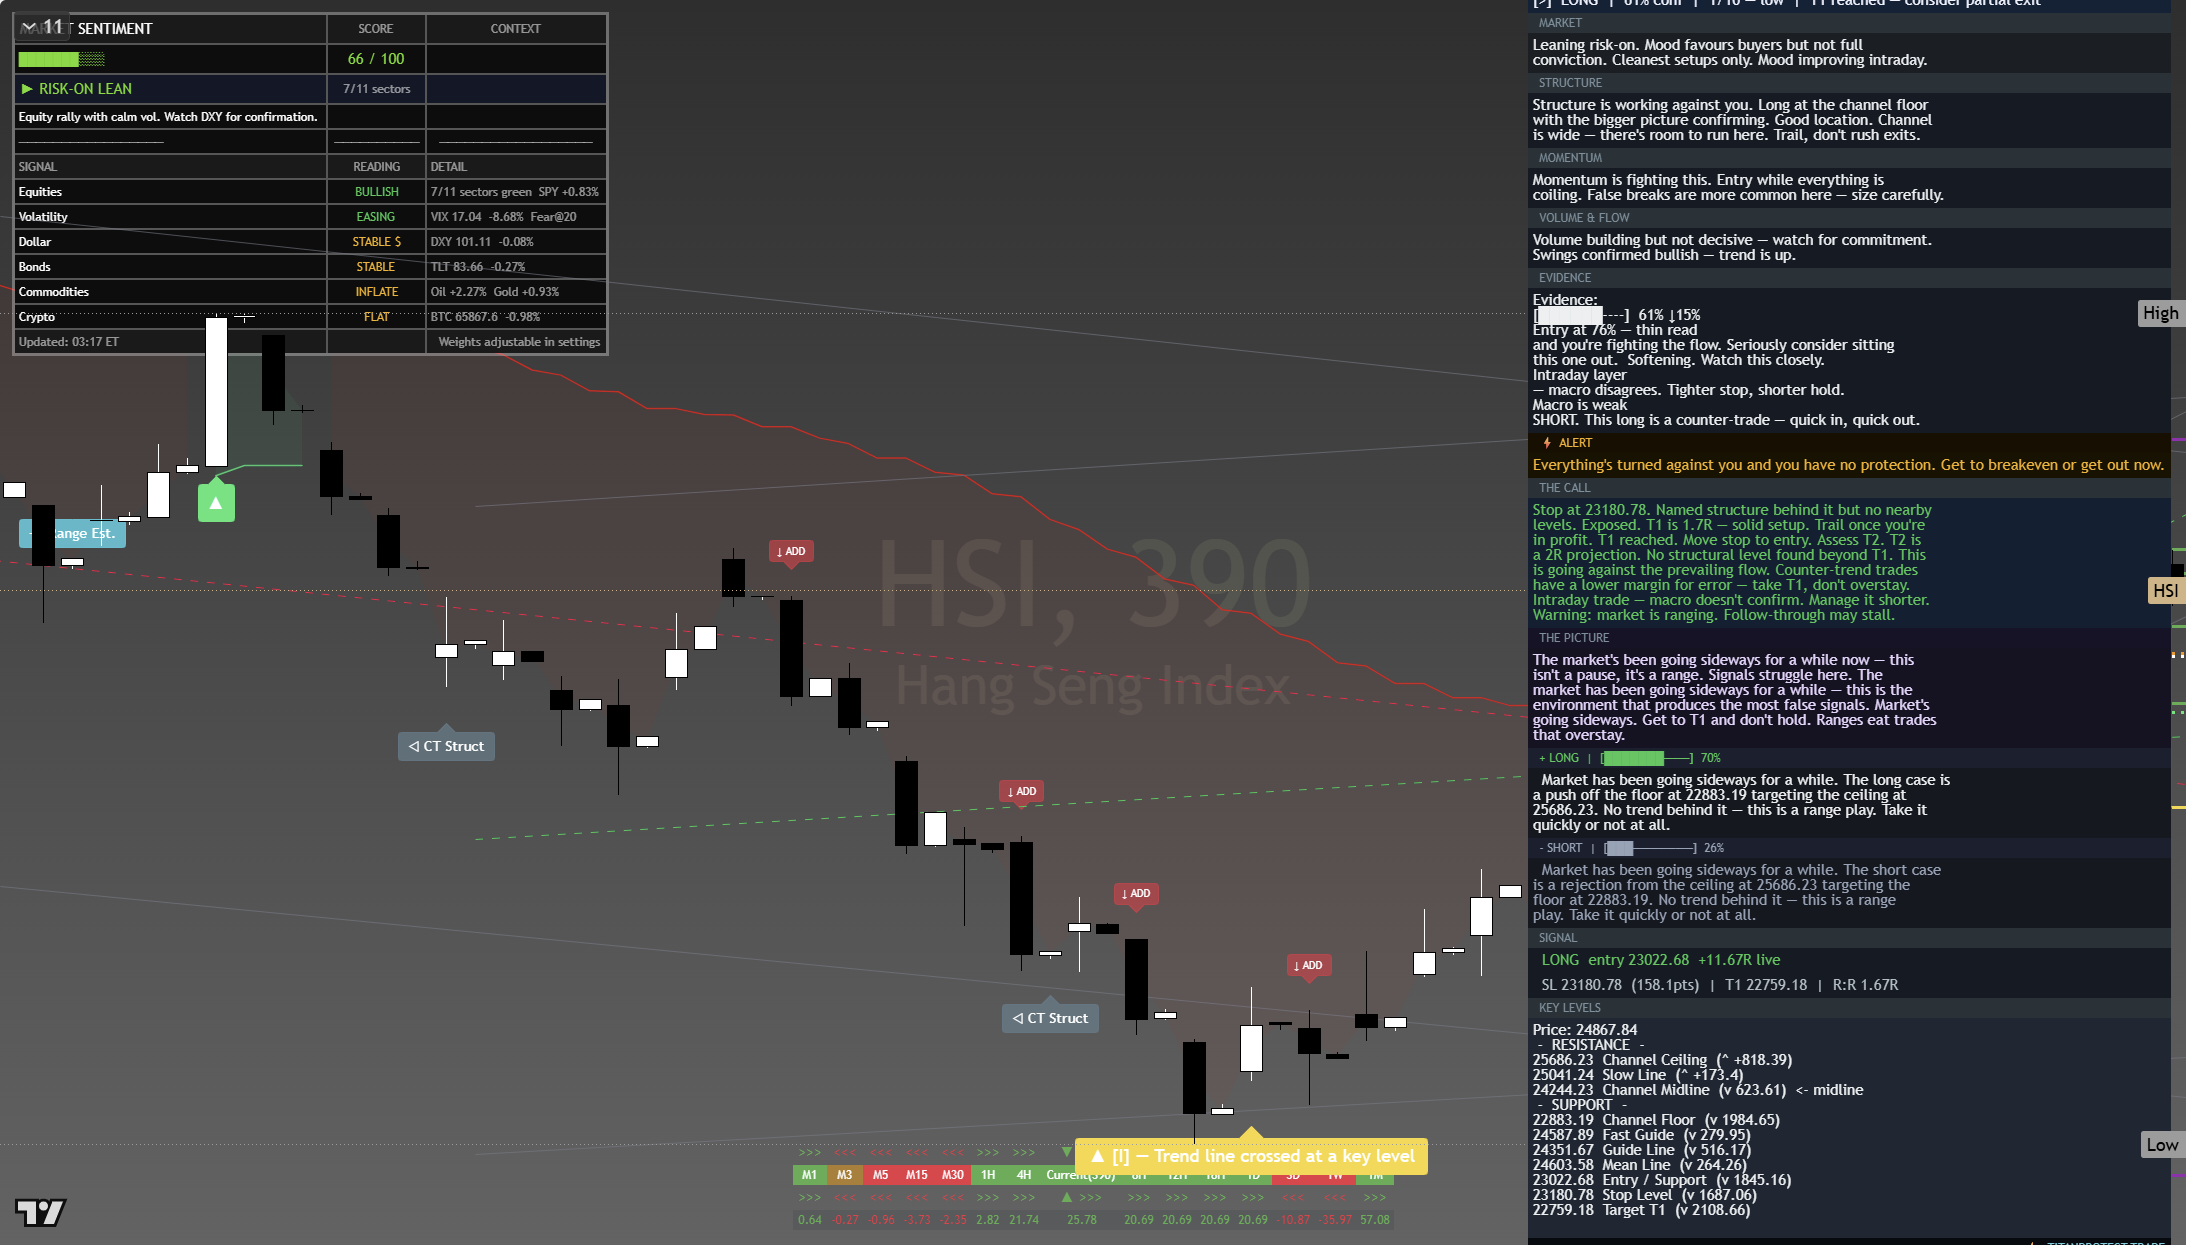This screenshot has height=1245, width=2186.
Task: Click the green up-arrow buy signal label
Action: tap(216, 503)
